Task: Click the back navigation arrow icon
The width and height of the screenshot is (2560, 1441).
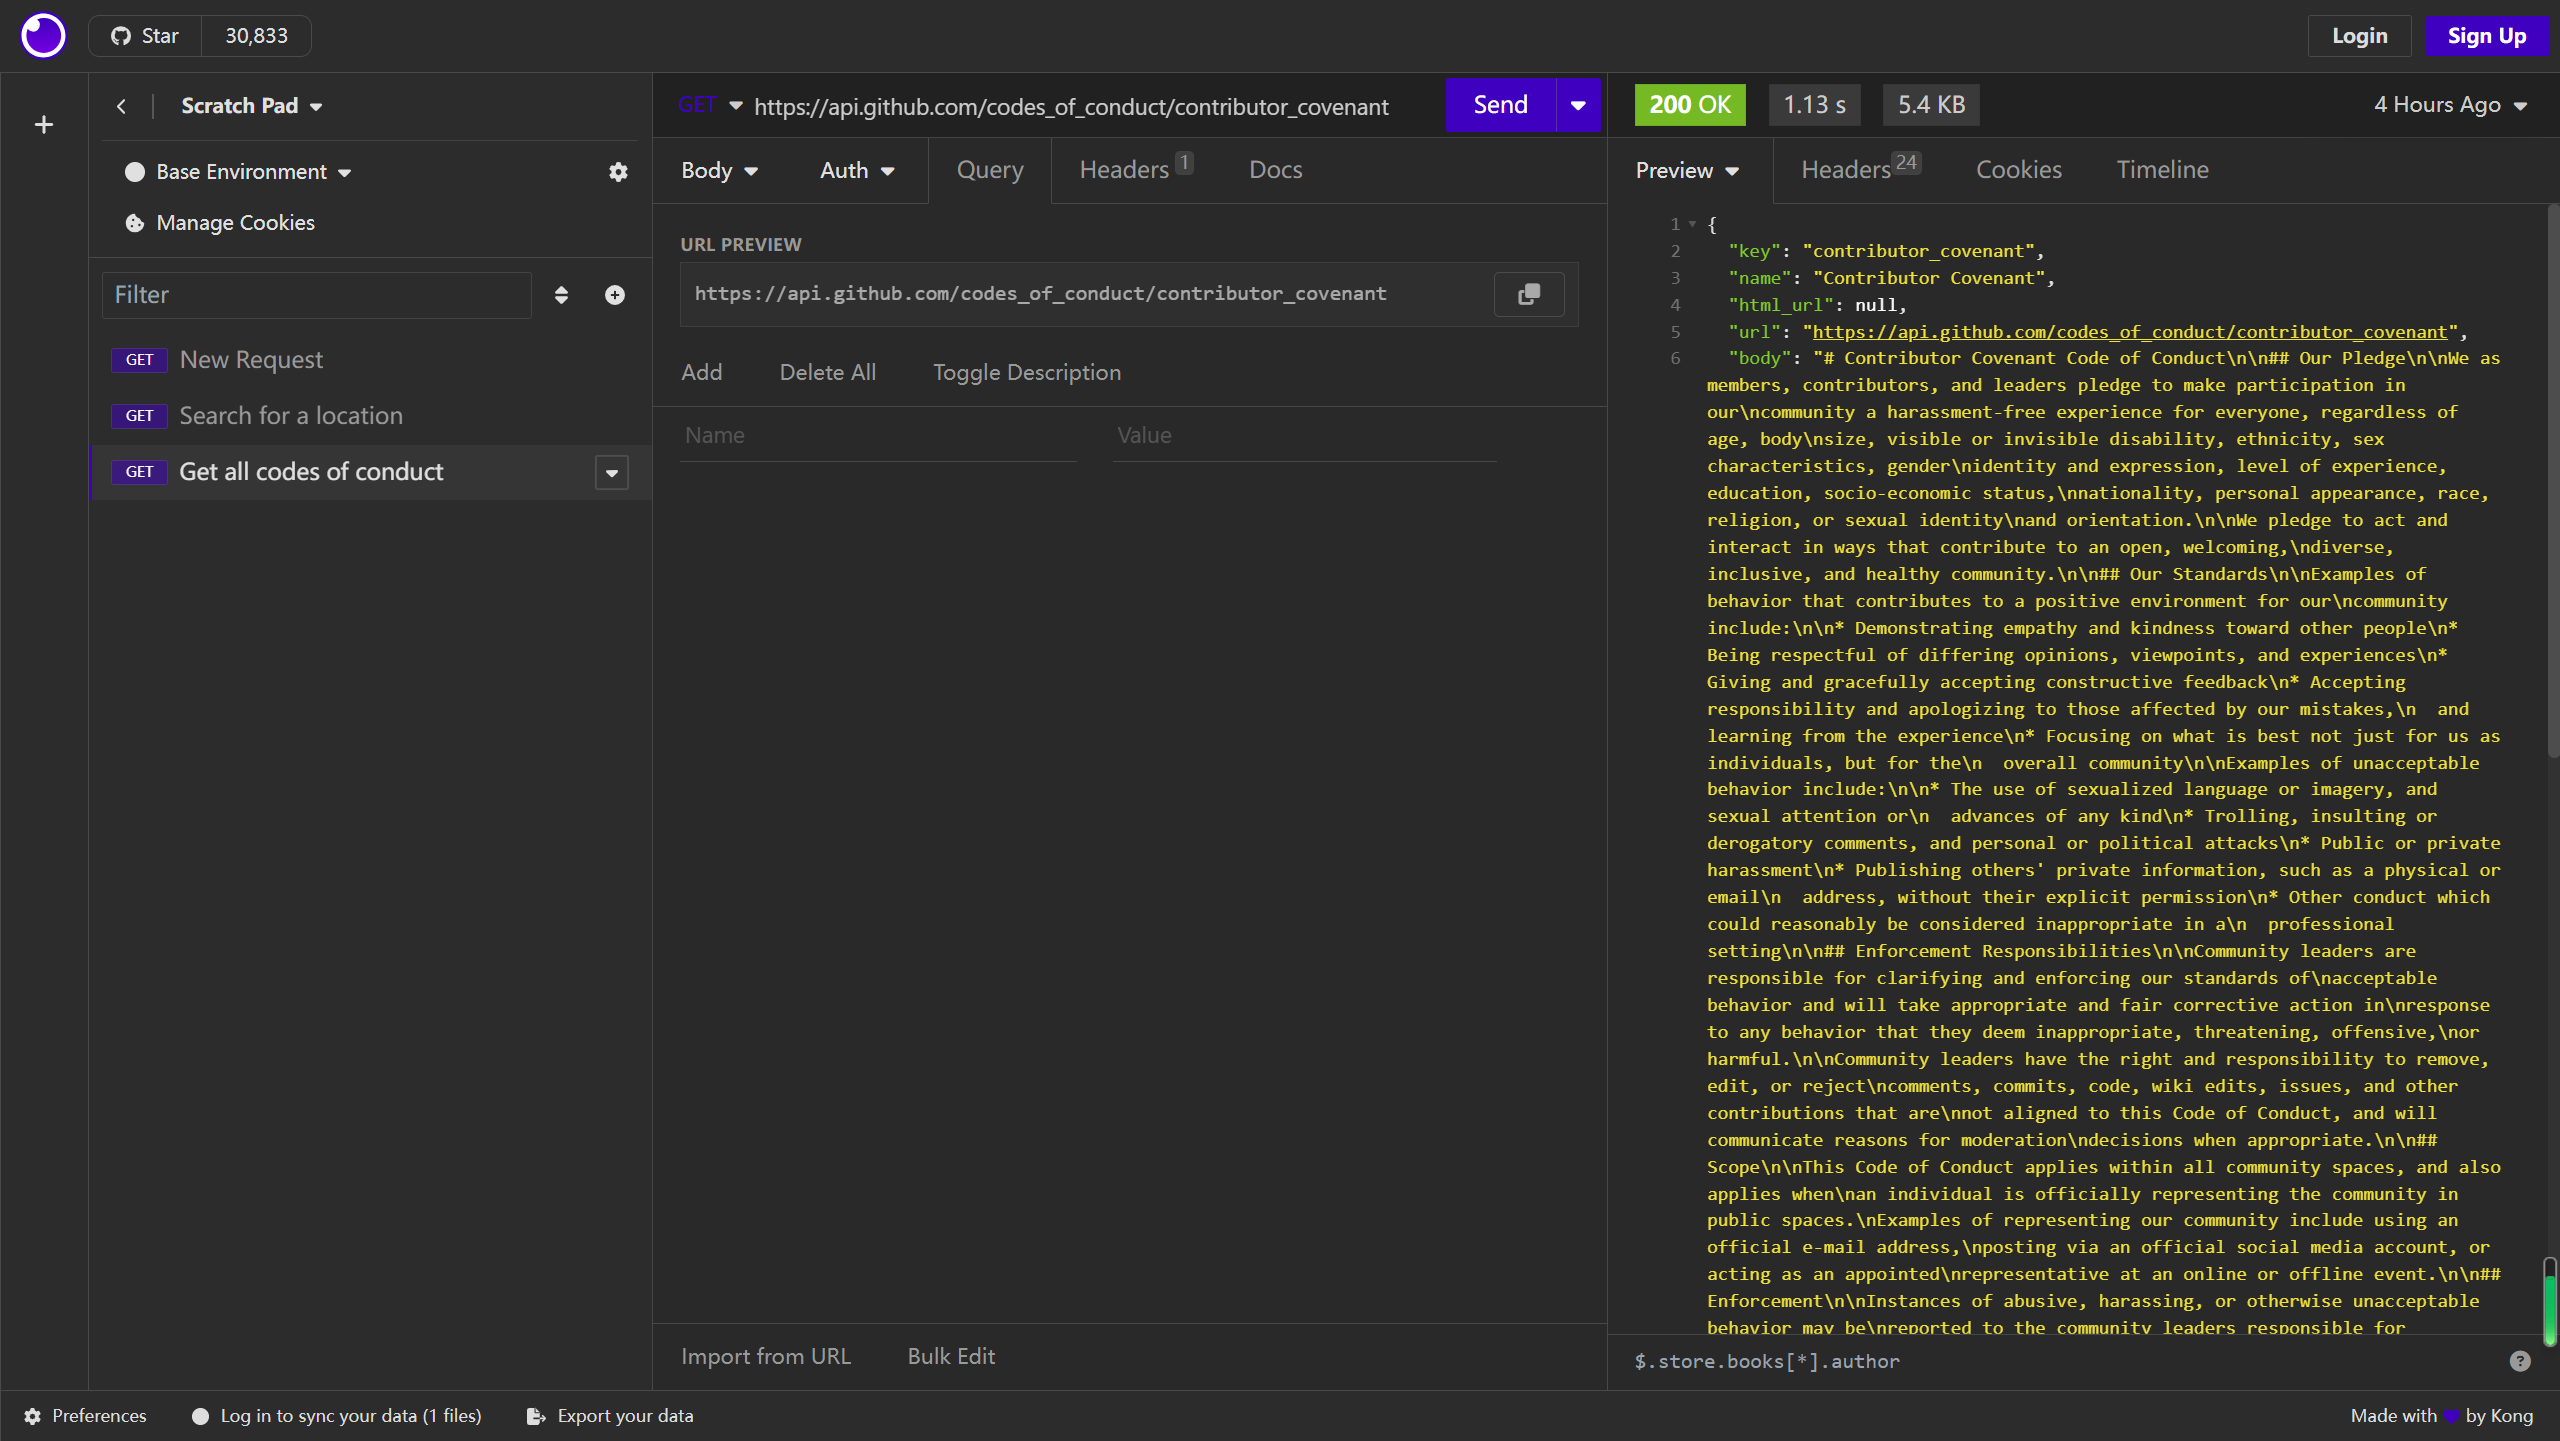Action: coord(121,105)
